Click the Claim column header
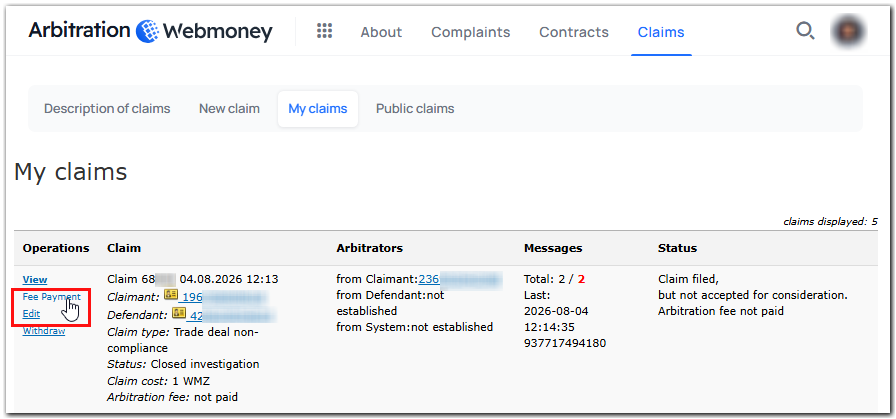Screen dimensions: 896x419 tap(124, 248)
